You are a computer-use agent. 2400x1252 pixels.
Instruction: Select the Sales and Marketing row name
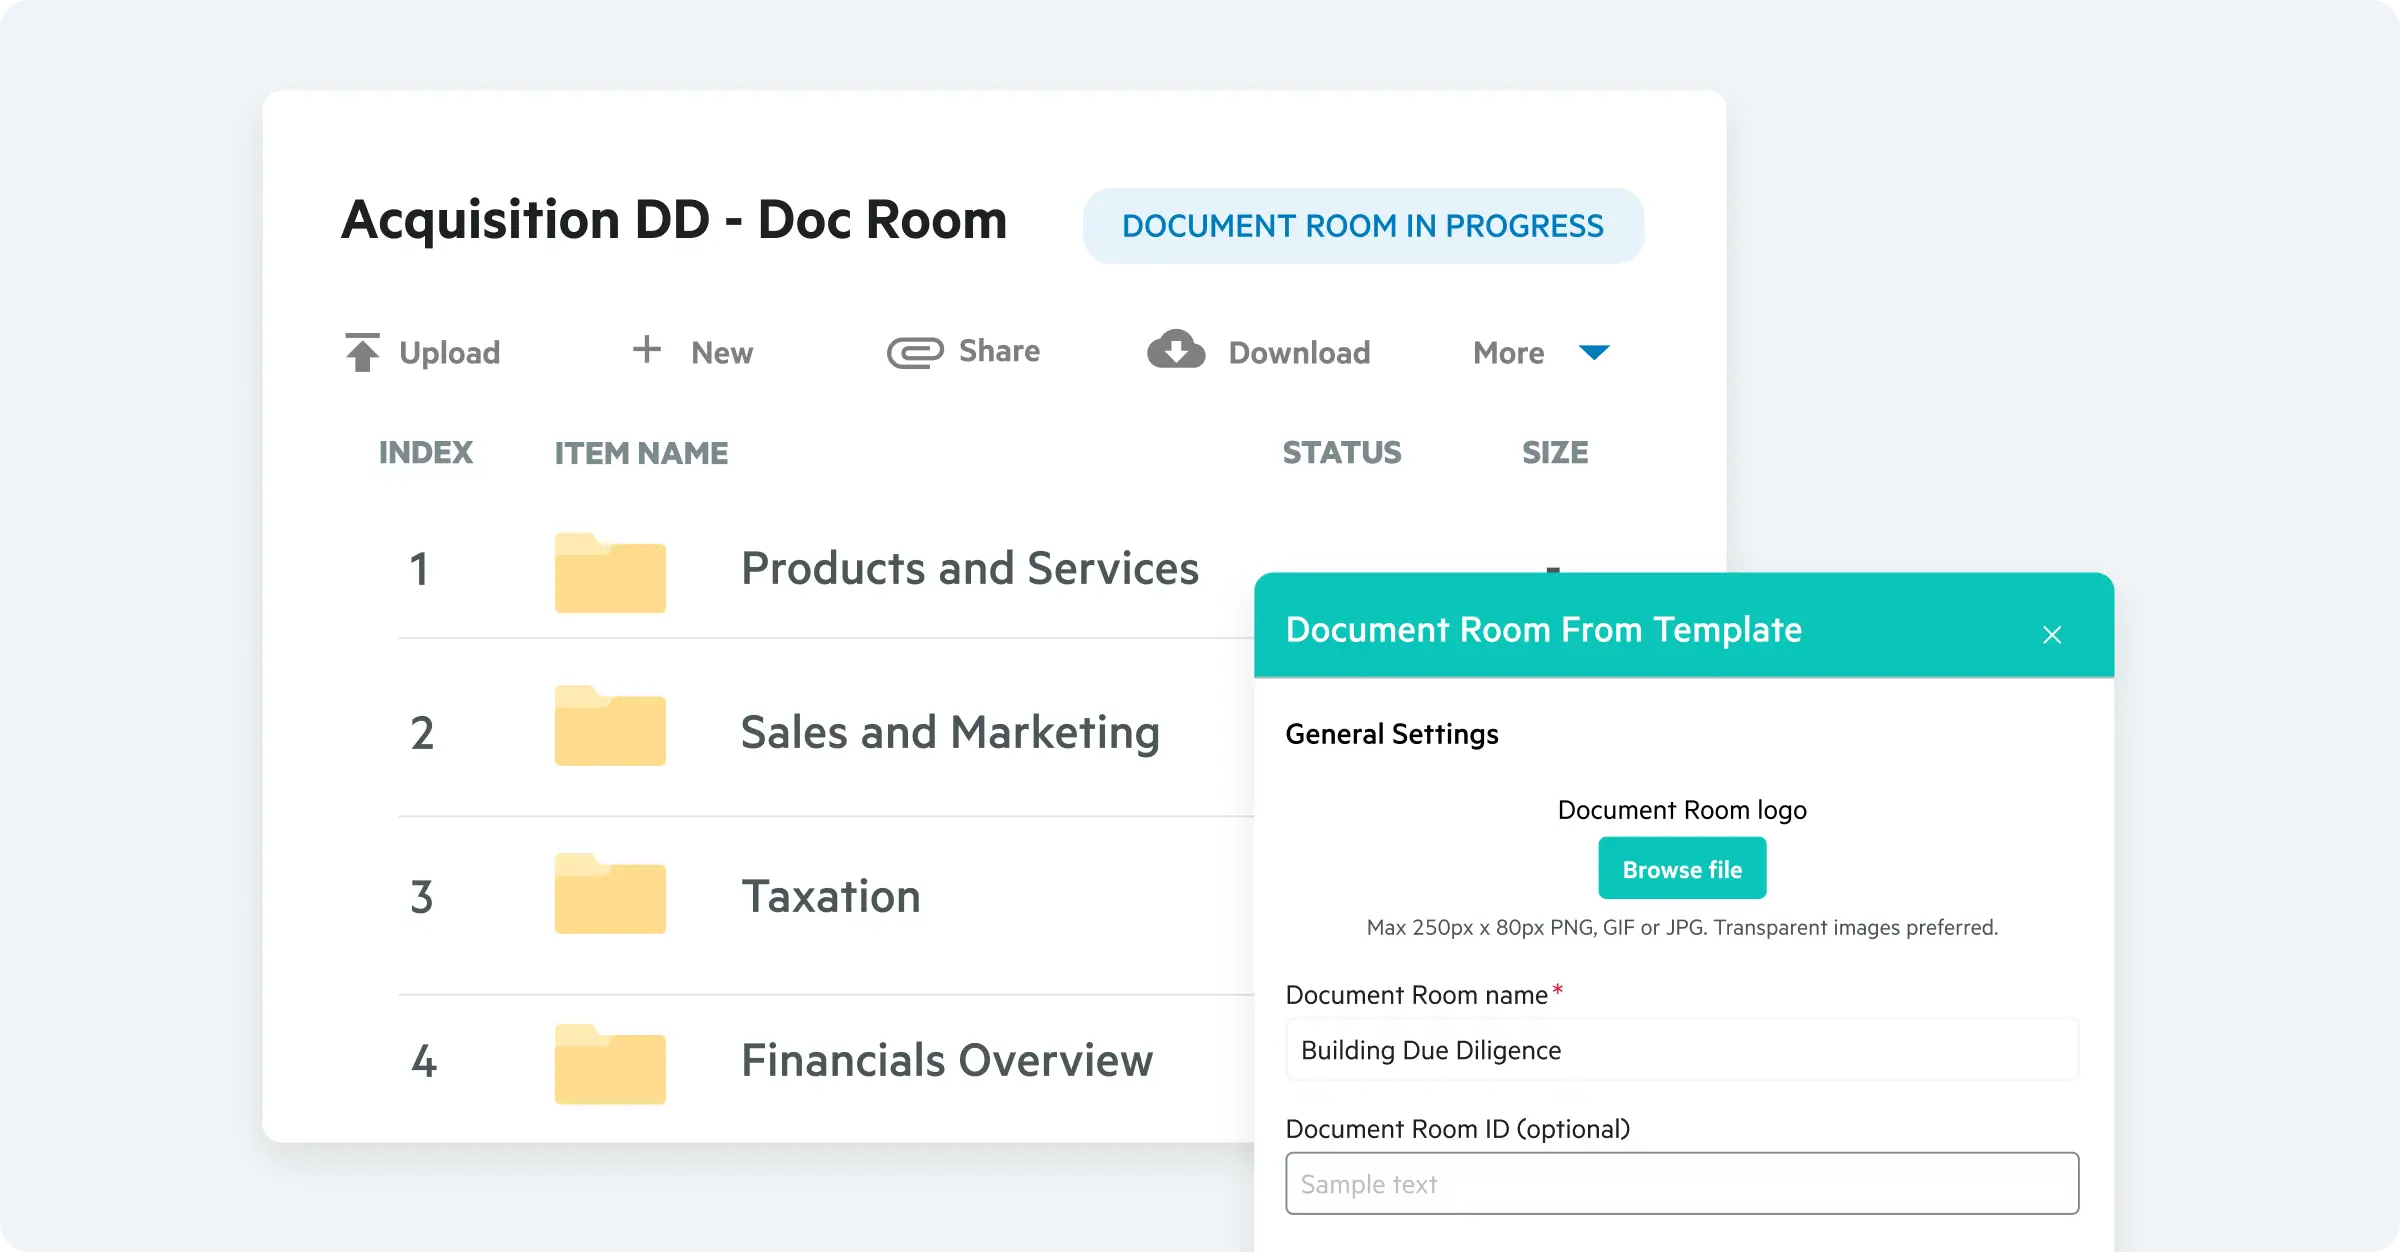tap(950, 732)
